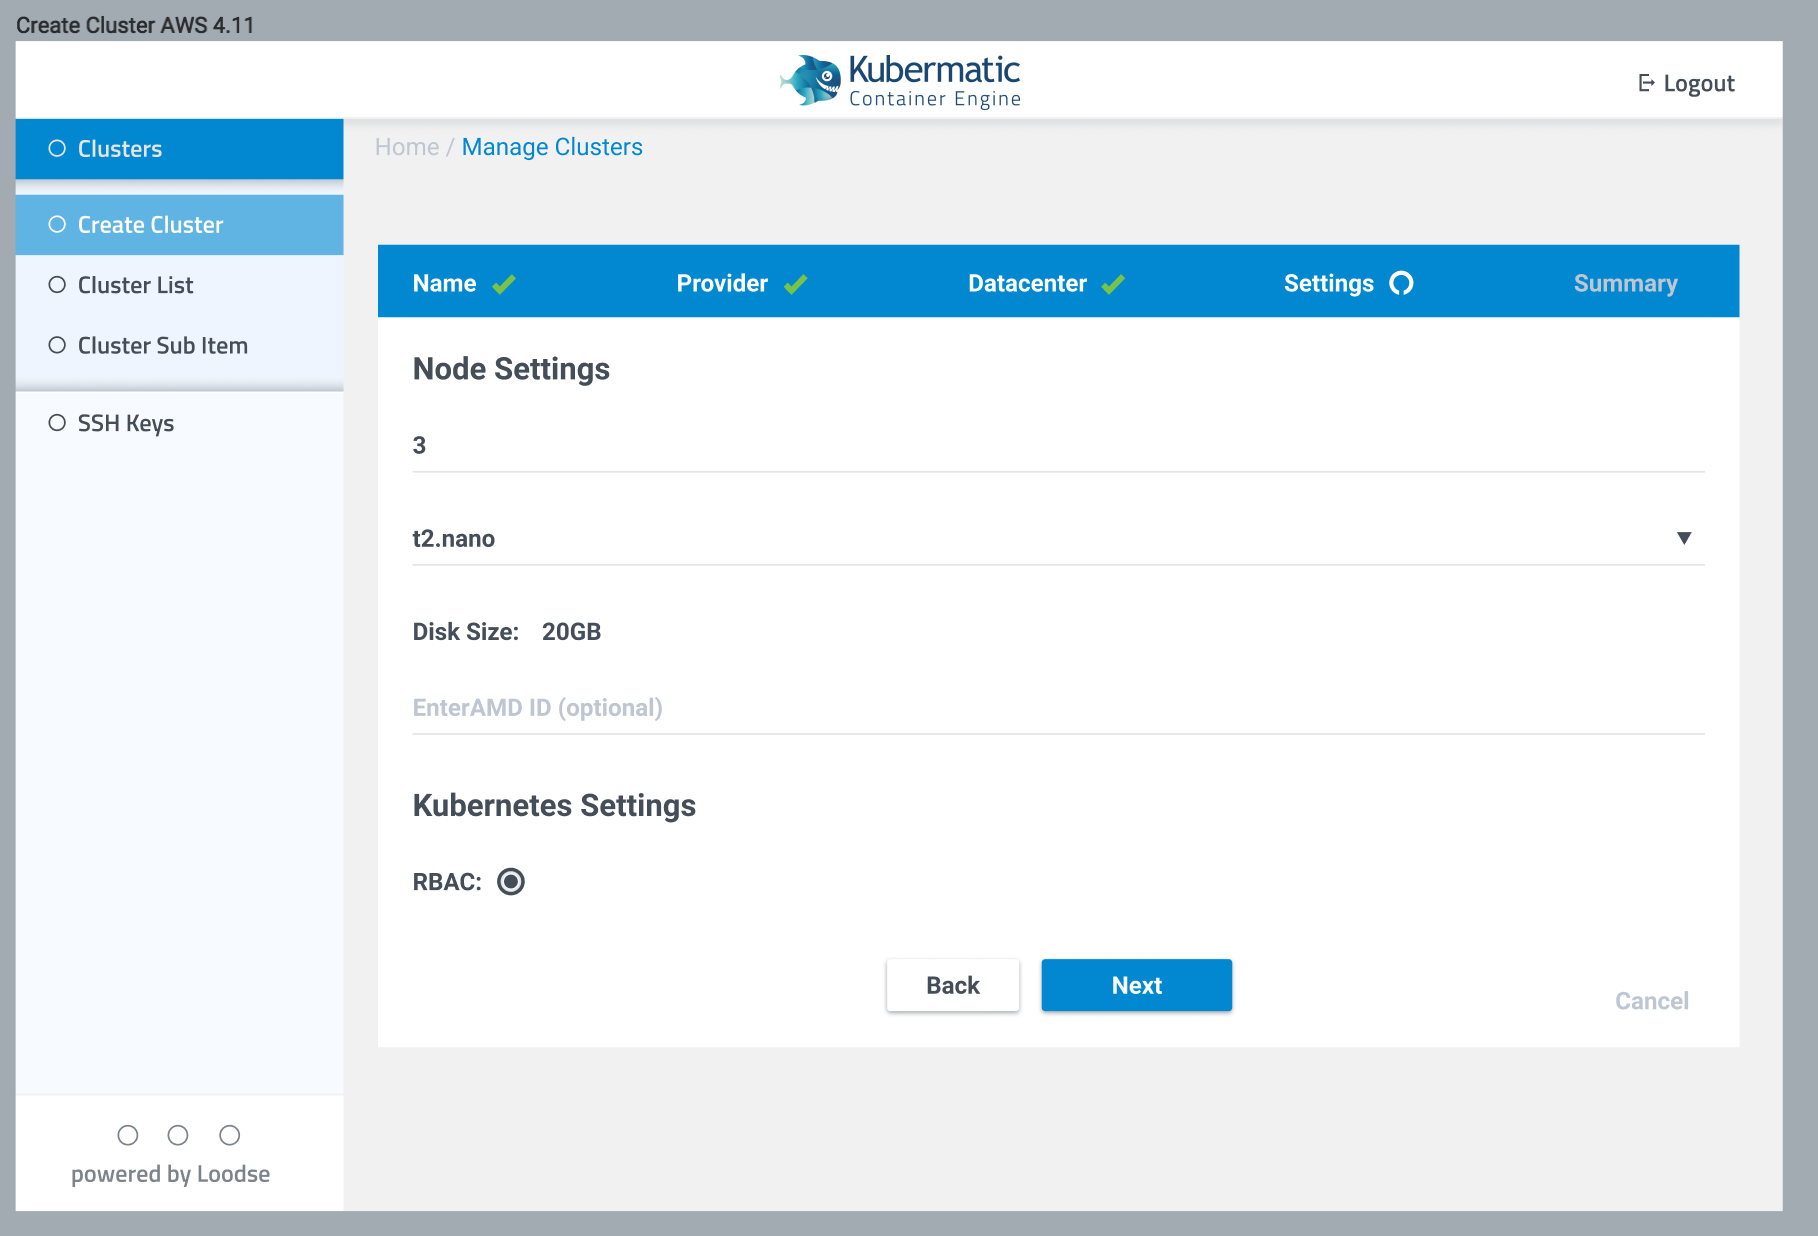Click the Logout icon

coord(1646,83)
